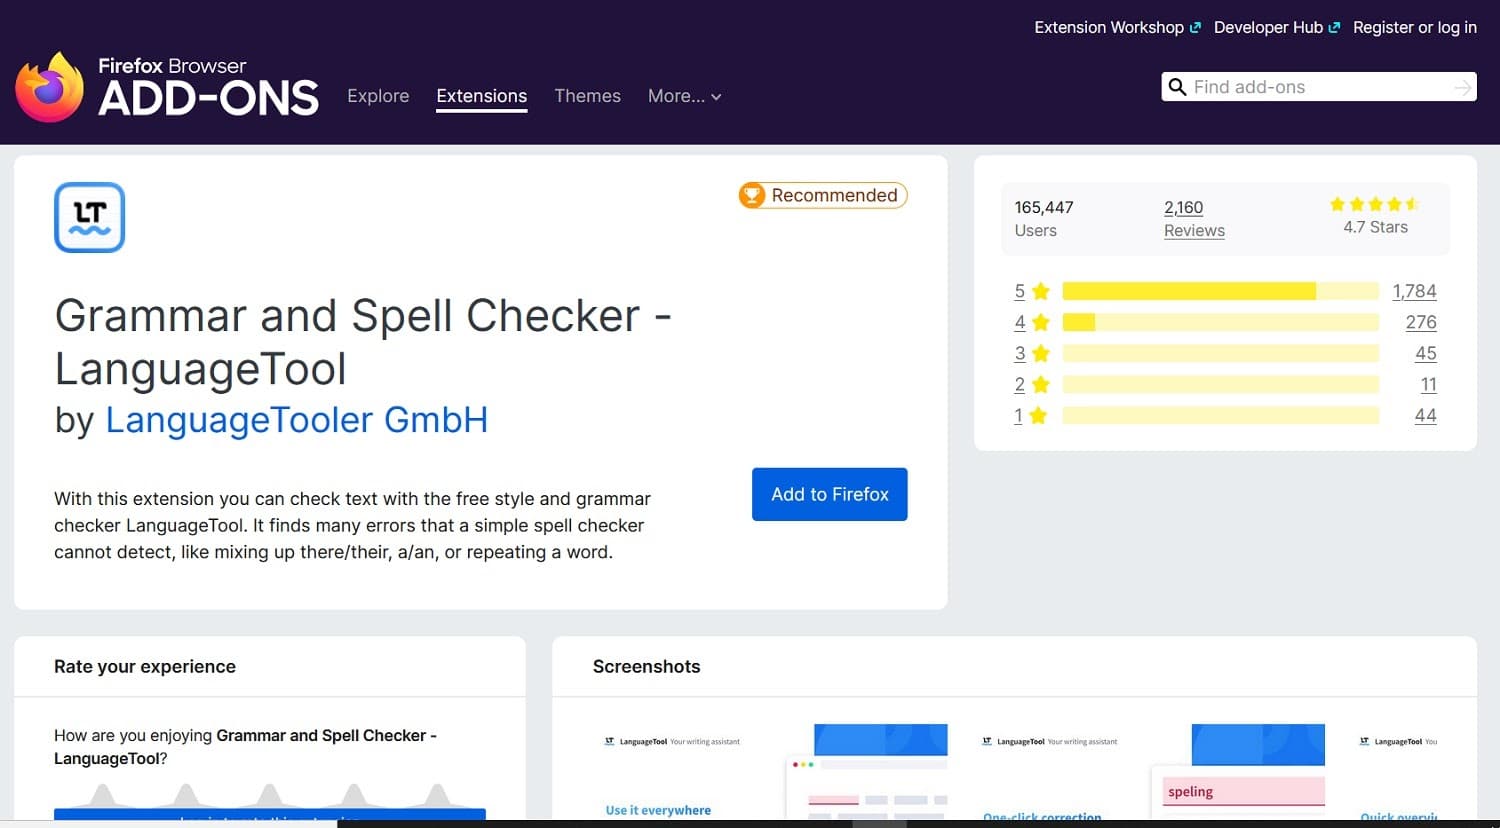Click the 4-star rating bar

pyautogui.click(x=1220, y=322)
